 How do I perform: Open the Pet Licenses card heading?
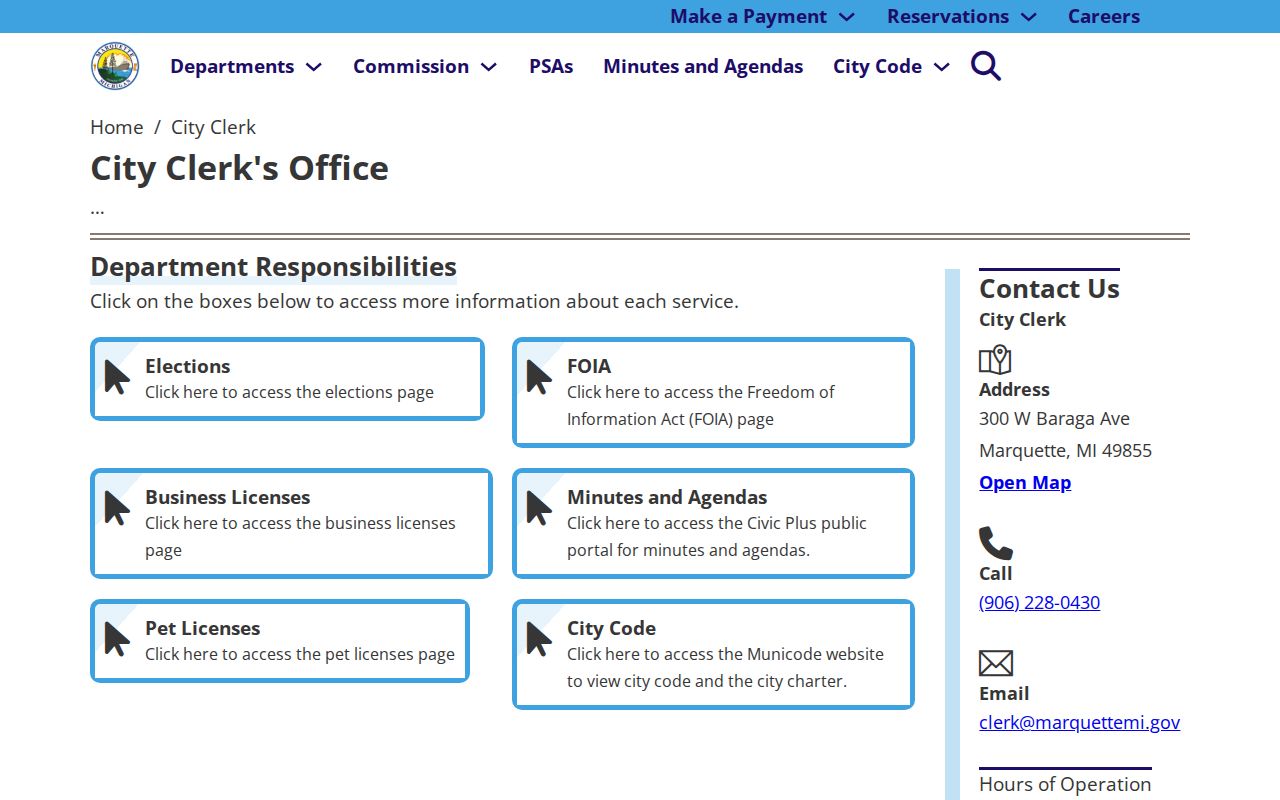[x=202, y=628]
